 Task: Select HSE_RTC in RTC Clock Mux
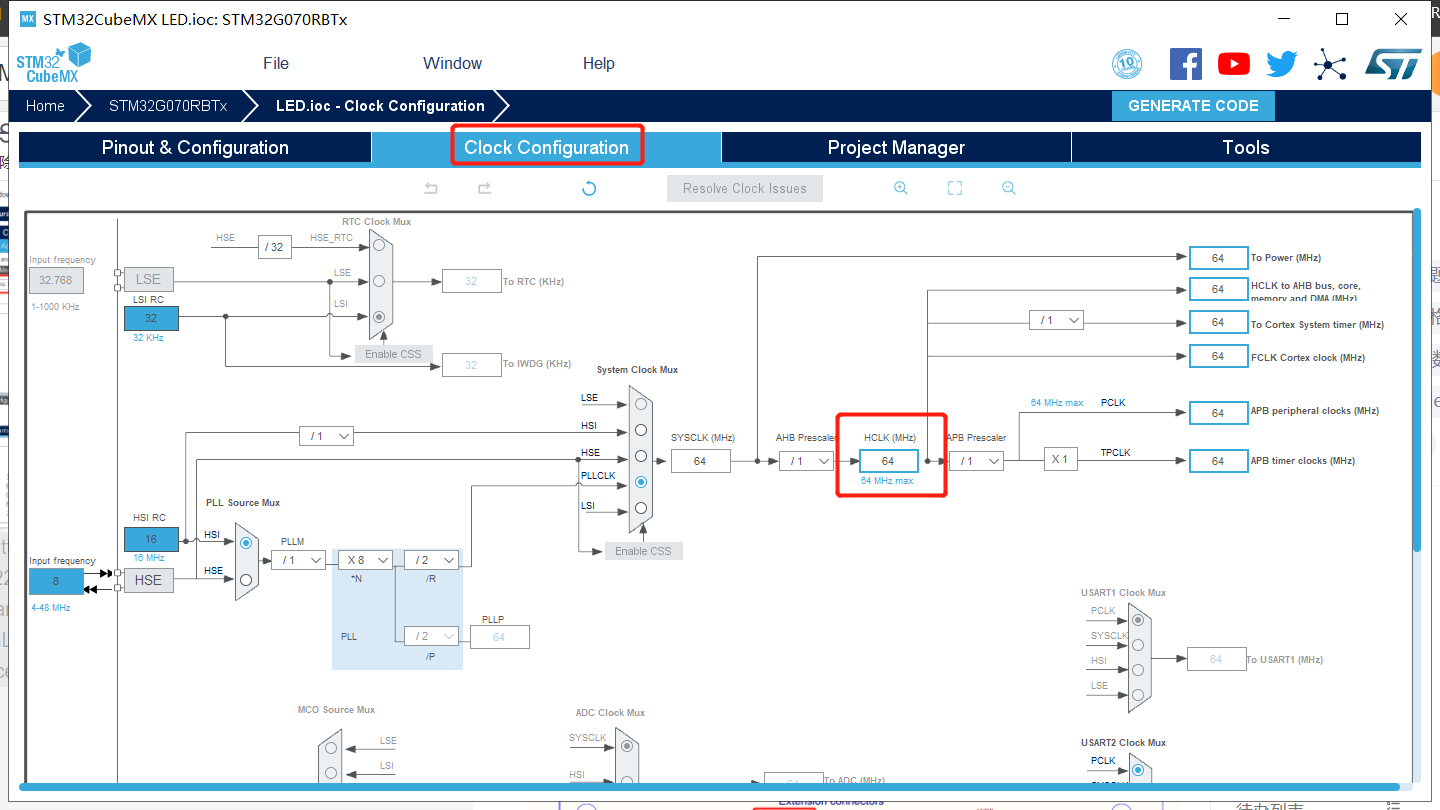[379, 244]
